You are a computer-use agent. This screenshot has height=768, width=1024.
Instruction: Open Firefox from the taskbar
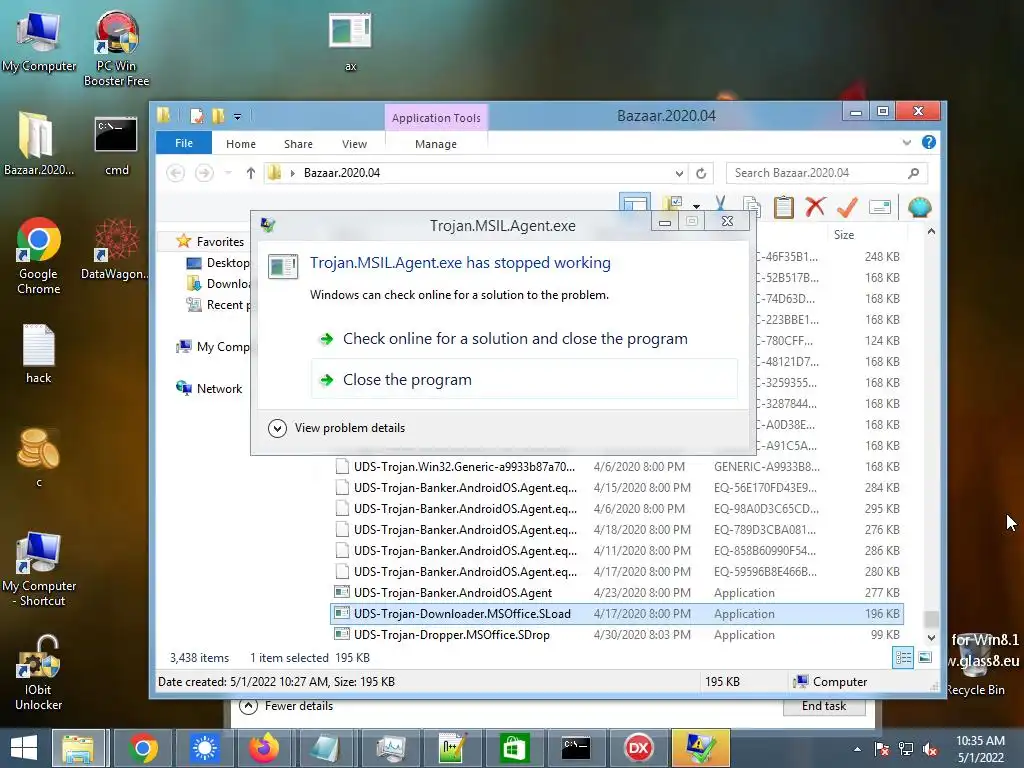(x=264, y=748)
